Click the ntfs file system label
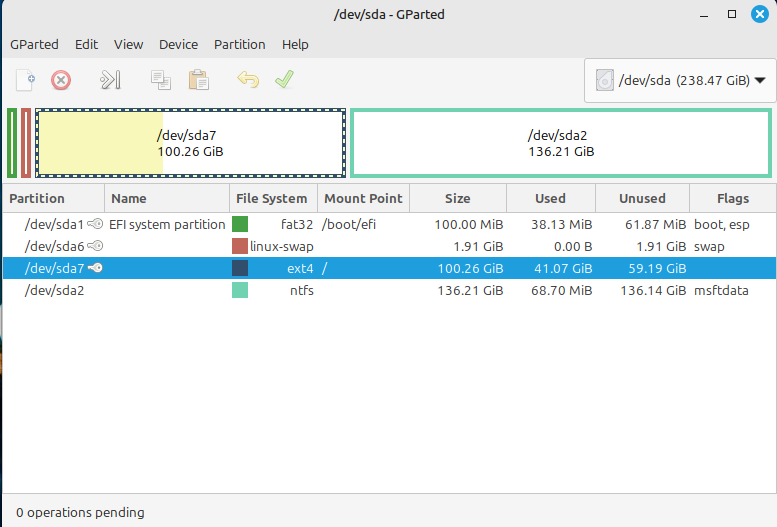This screenshot has height=527, width=777. (302, 290)
